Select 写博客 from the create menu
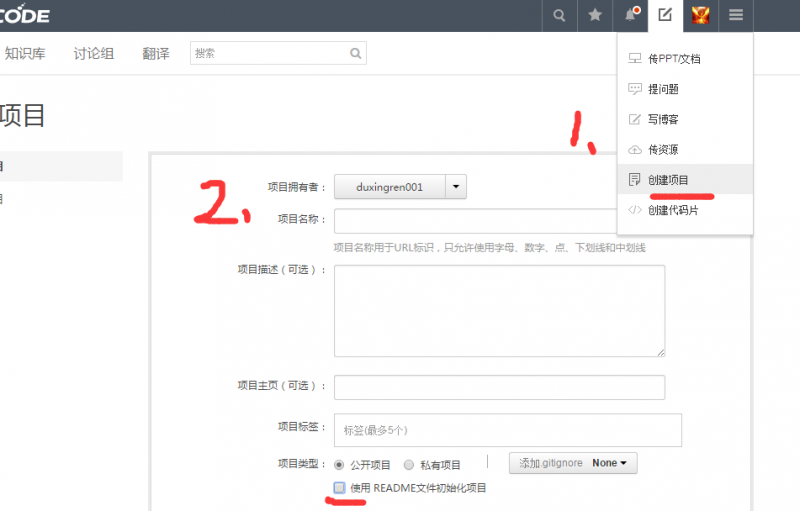This screenshot has width=800, height=511. tap(663, 119)
